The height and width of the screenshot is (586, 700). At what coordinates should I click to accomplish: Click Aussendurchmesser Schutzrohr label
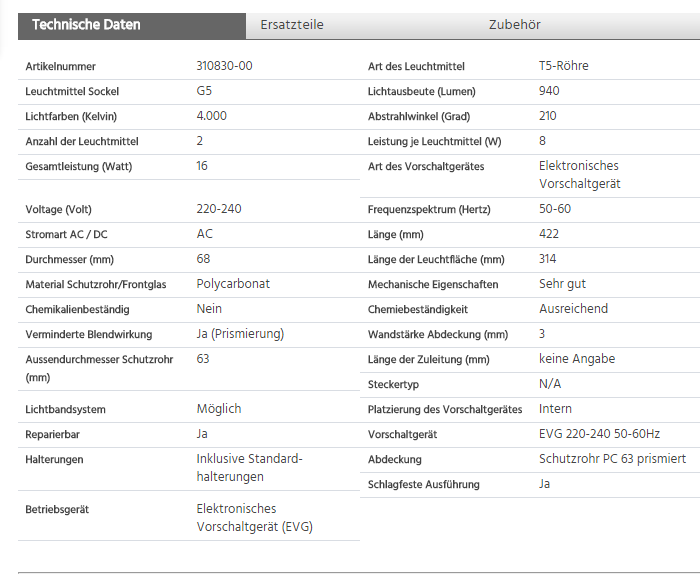tap(99, 368)
